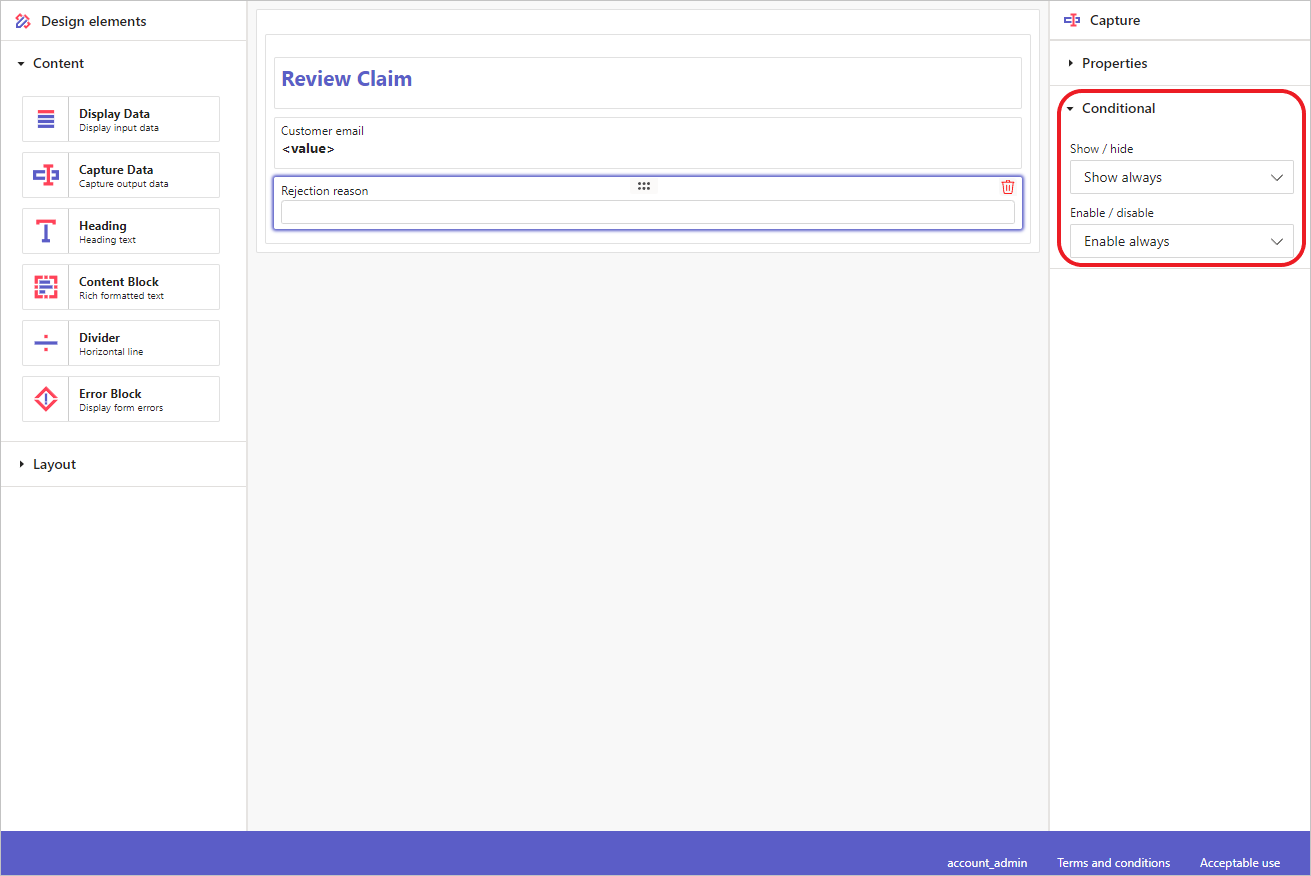This screenshot has height=876, width=1311.
Task: Click the 'Rejection reason' field label
Action: click(324, 191)
